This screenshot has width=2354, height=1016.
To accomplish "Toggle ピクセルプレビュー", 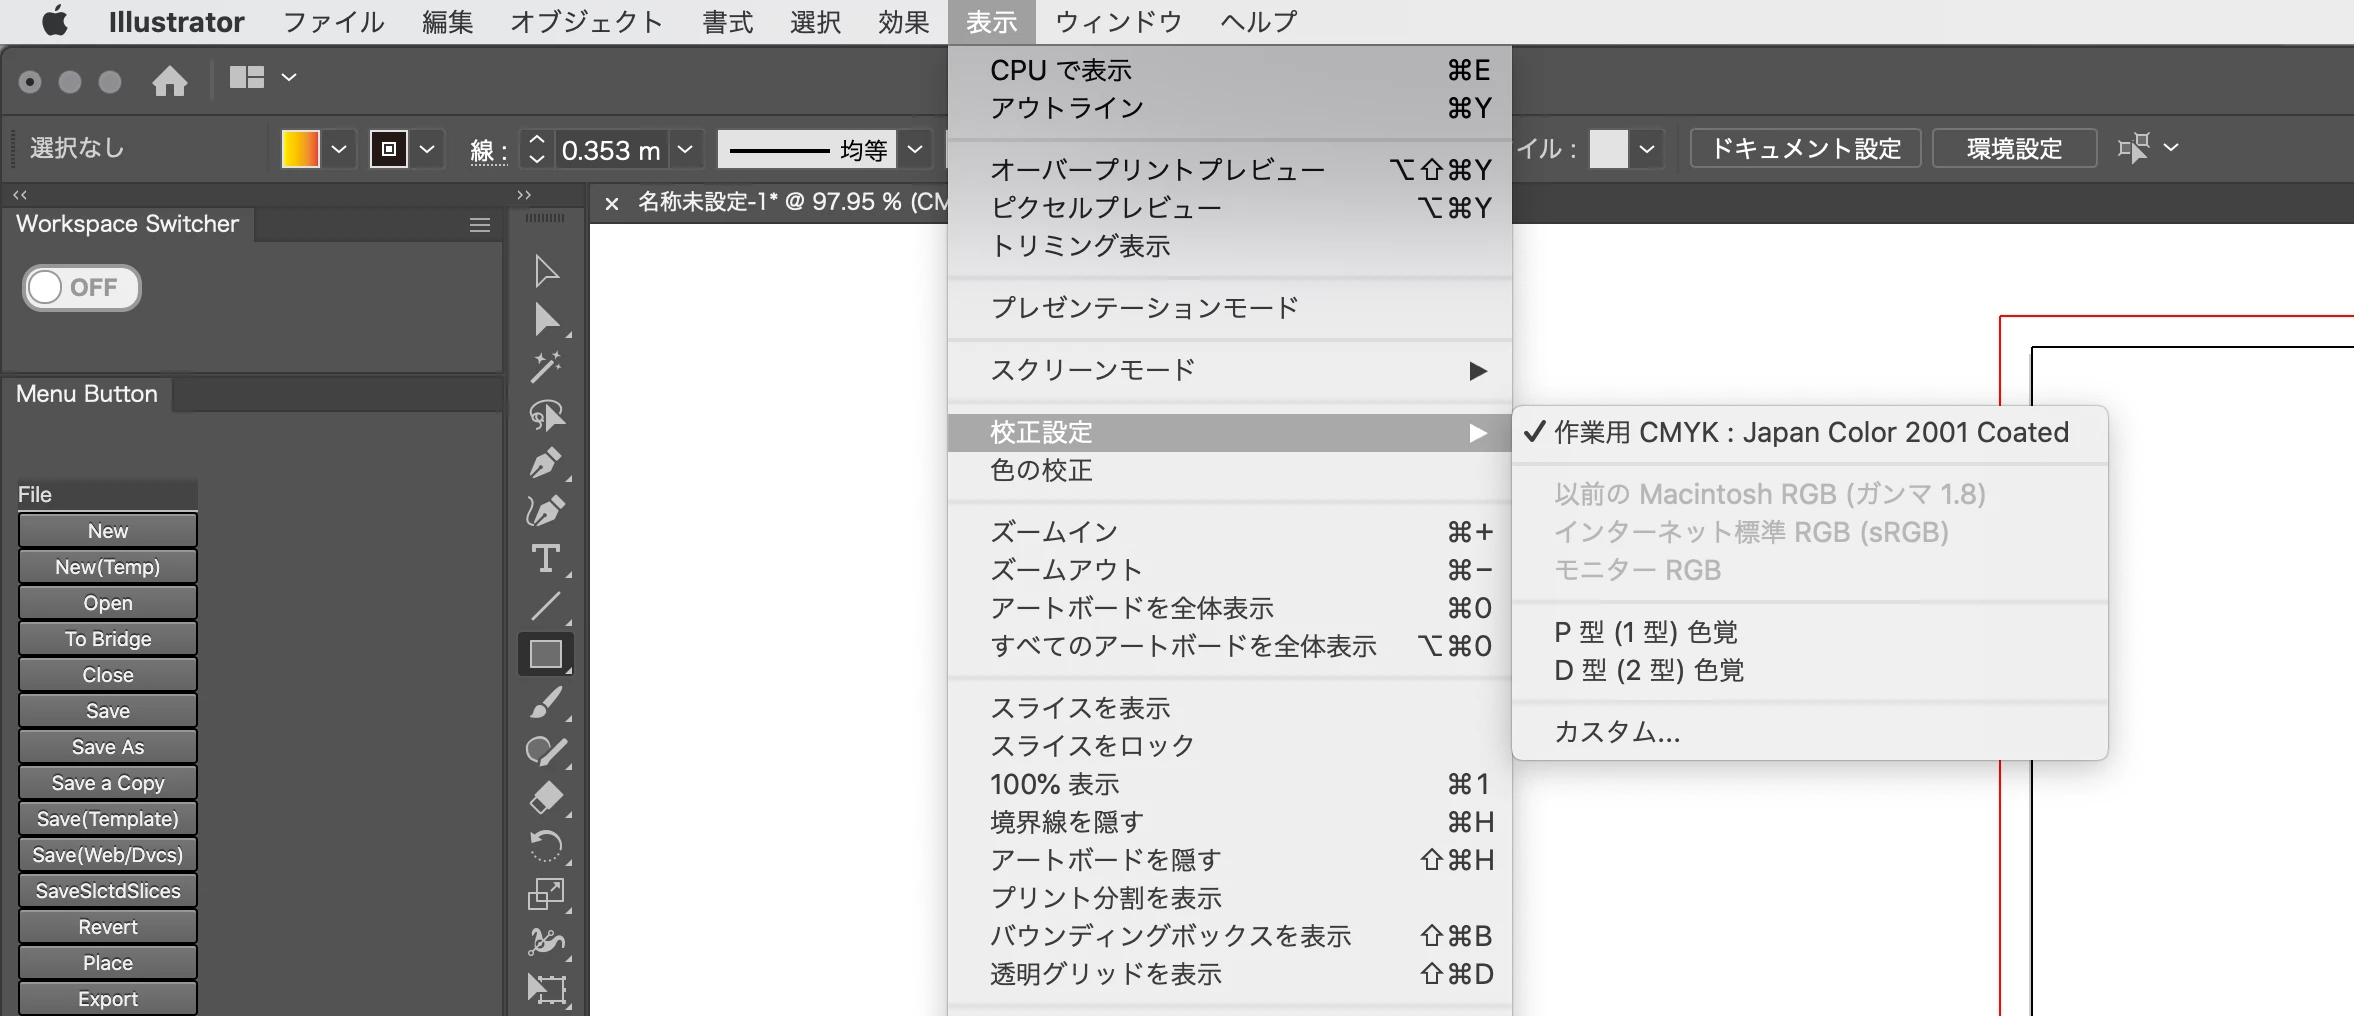I will coord(1230,208).
